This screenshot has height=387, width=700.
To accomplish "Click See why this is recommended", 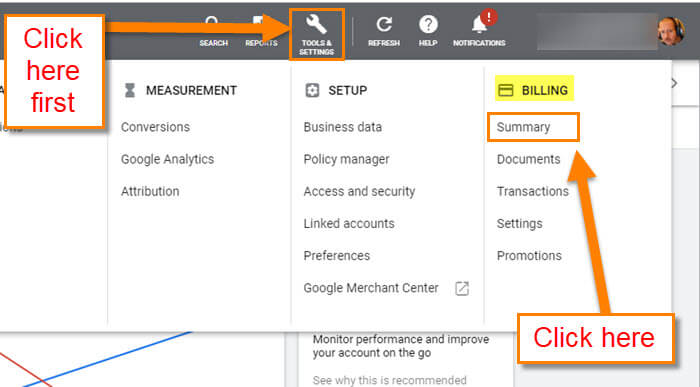I will pyautogui.click(x=389, y=380).
